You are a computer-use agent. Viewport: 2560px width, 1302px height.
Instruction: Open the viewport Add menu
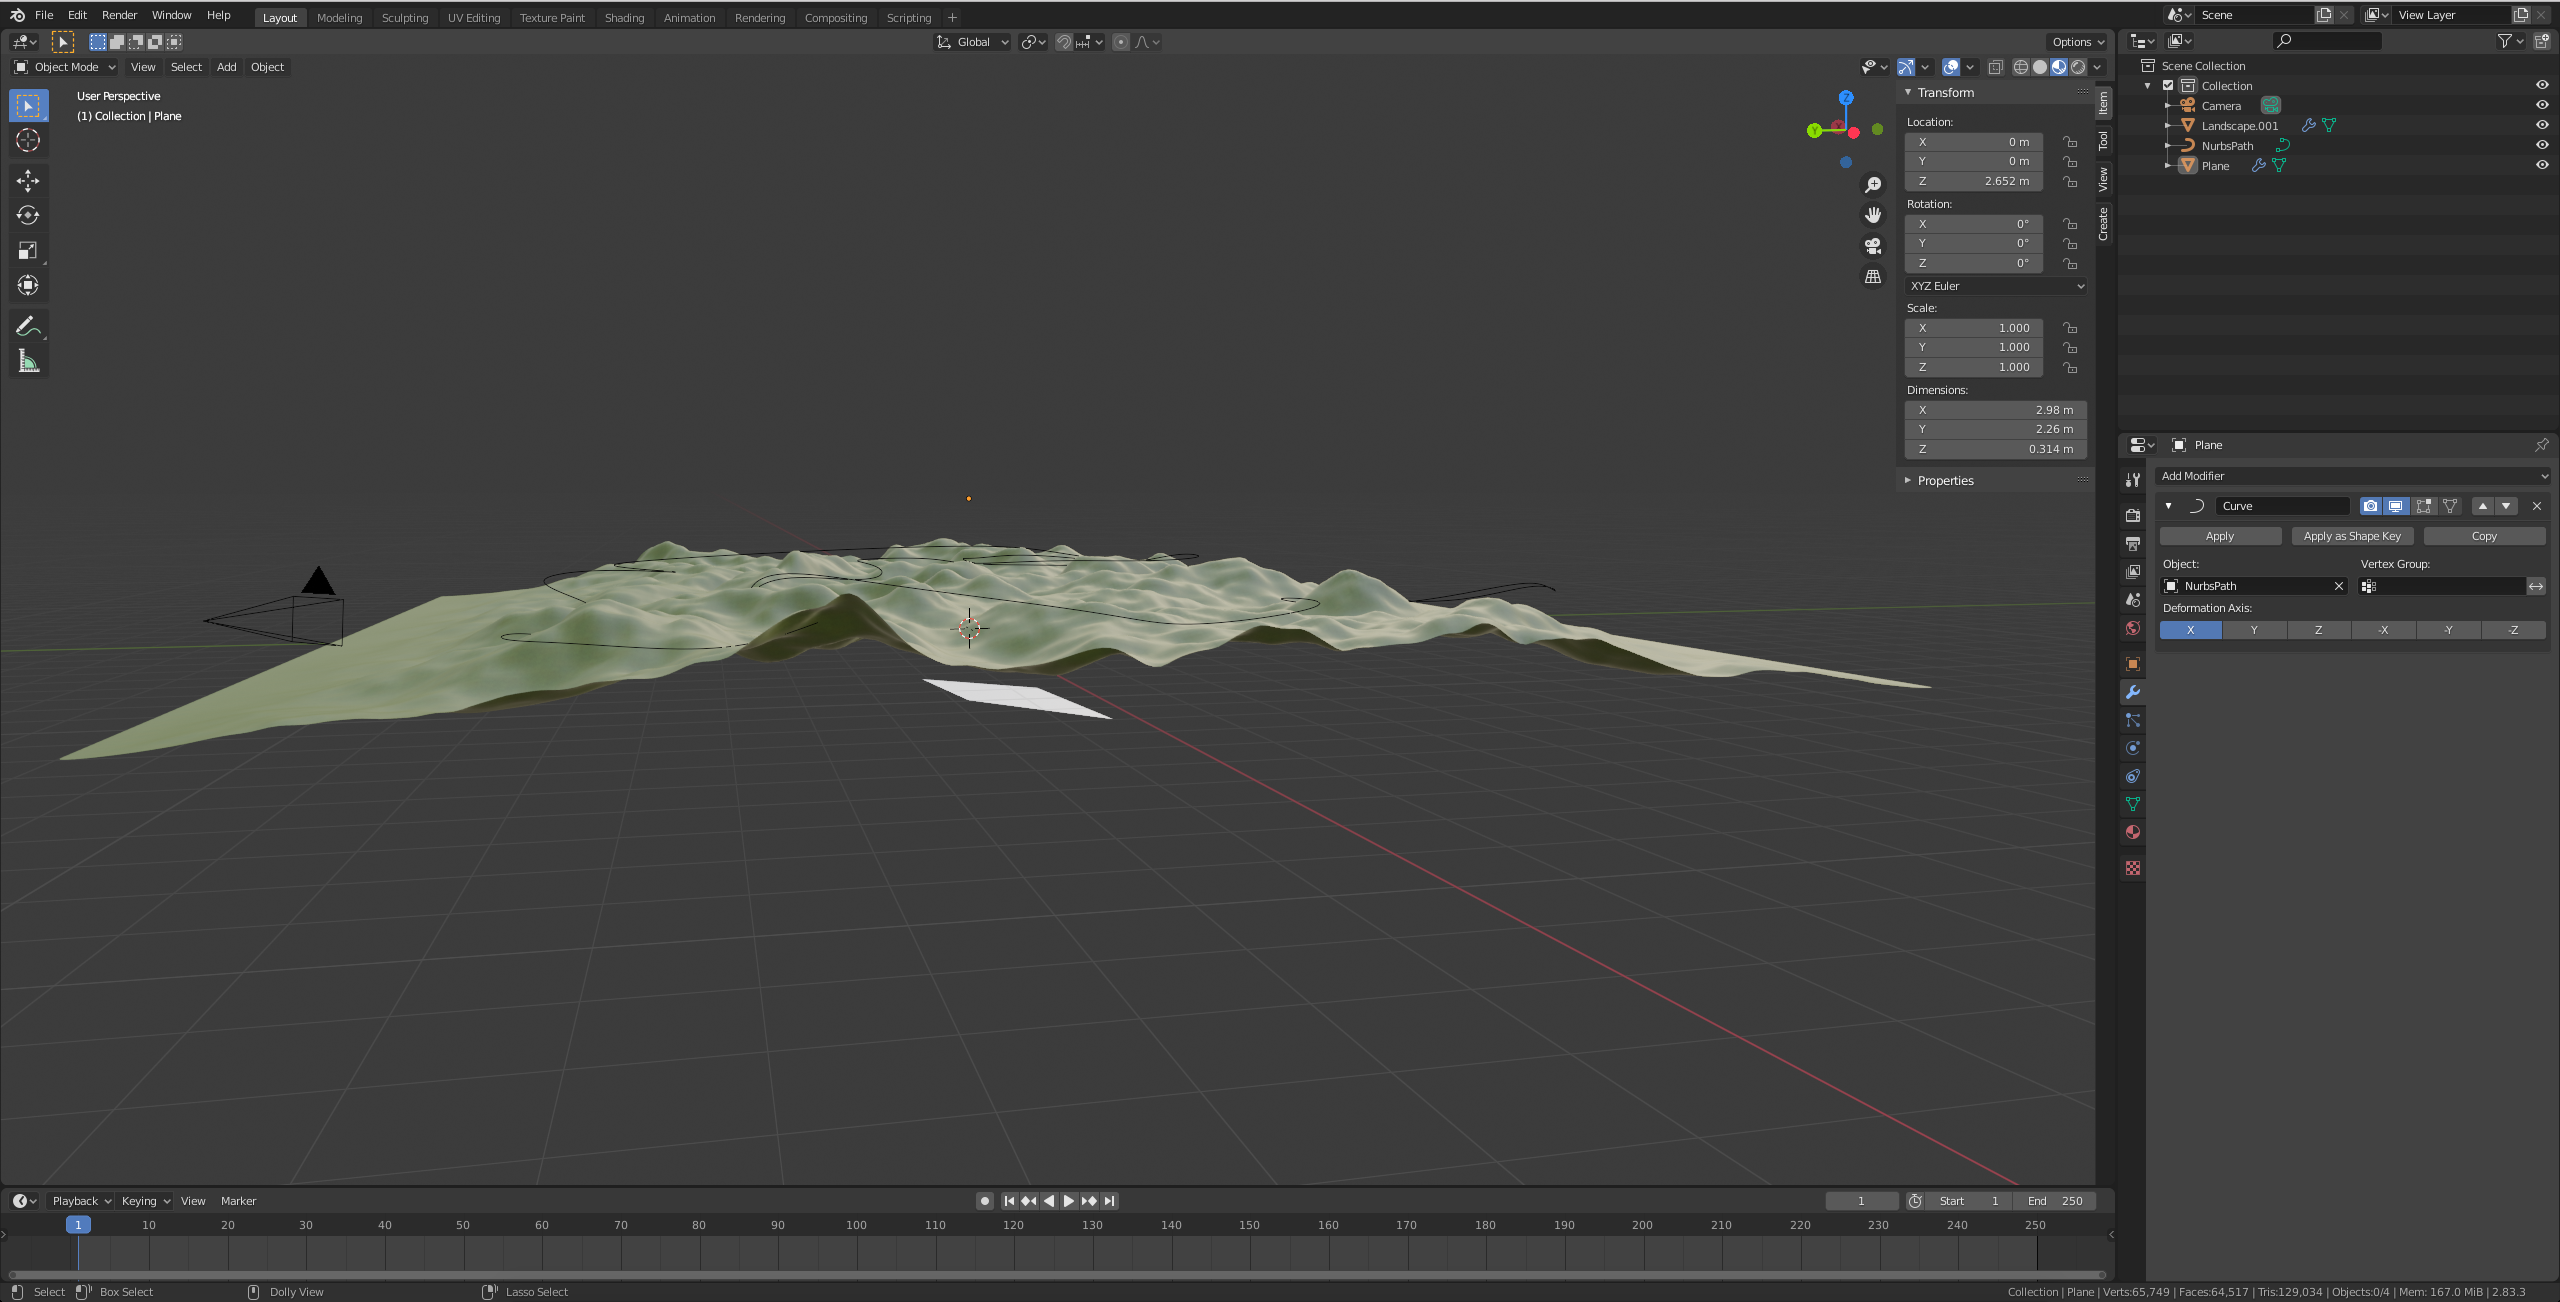(x=227, y=67)
